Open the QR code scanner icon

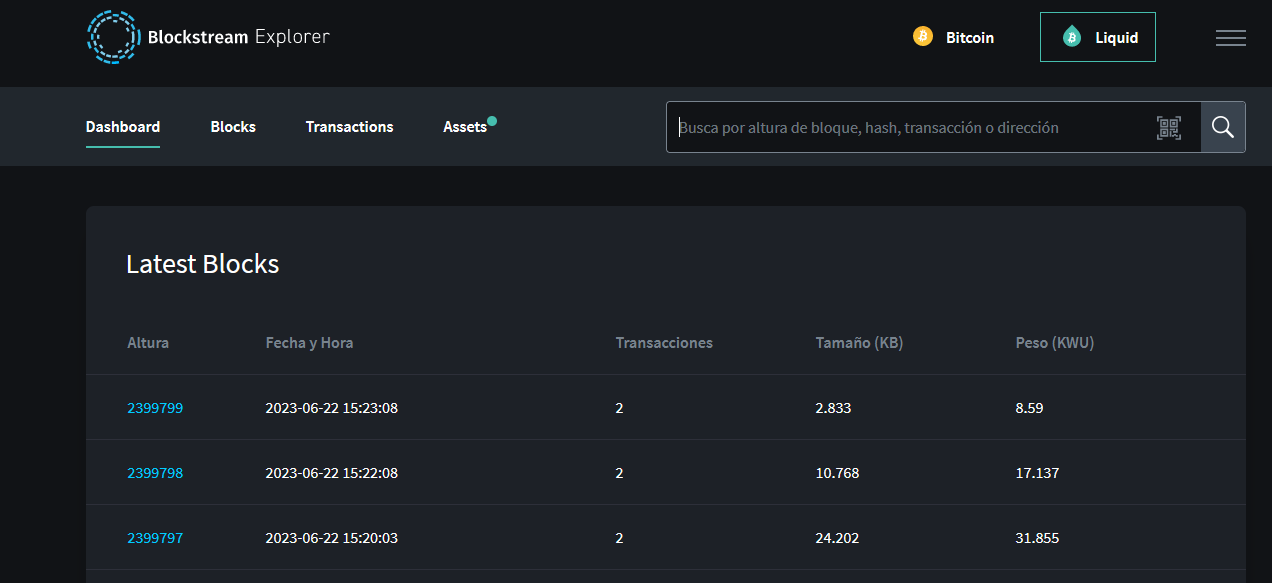point(1169,127)
